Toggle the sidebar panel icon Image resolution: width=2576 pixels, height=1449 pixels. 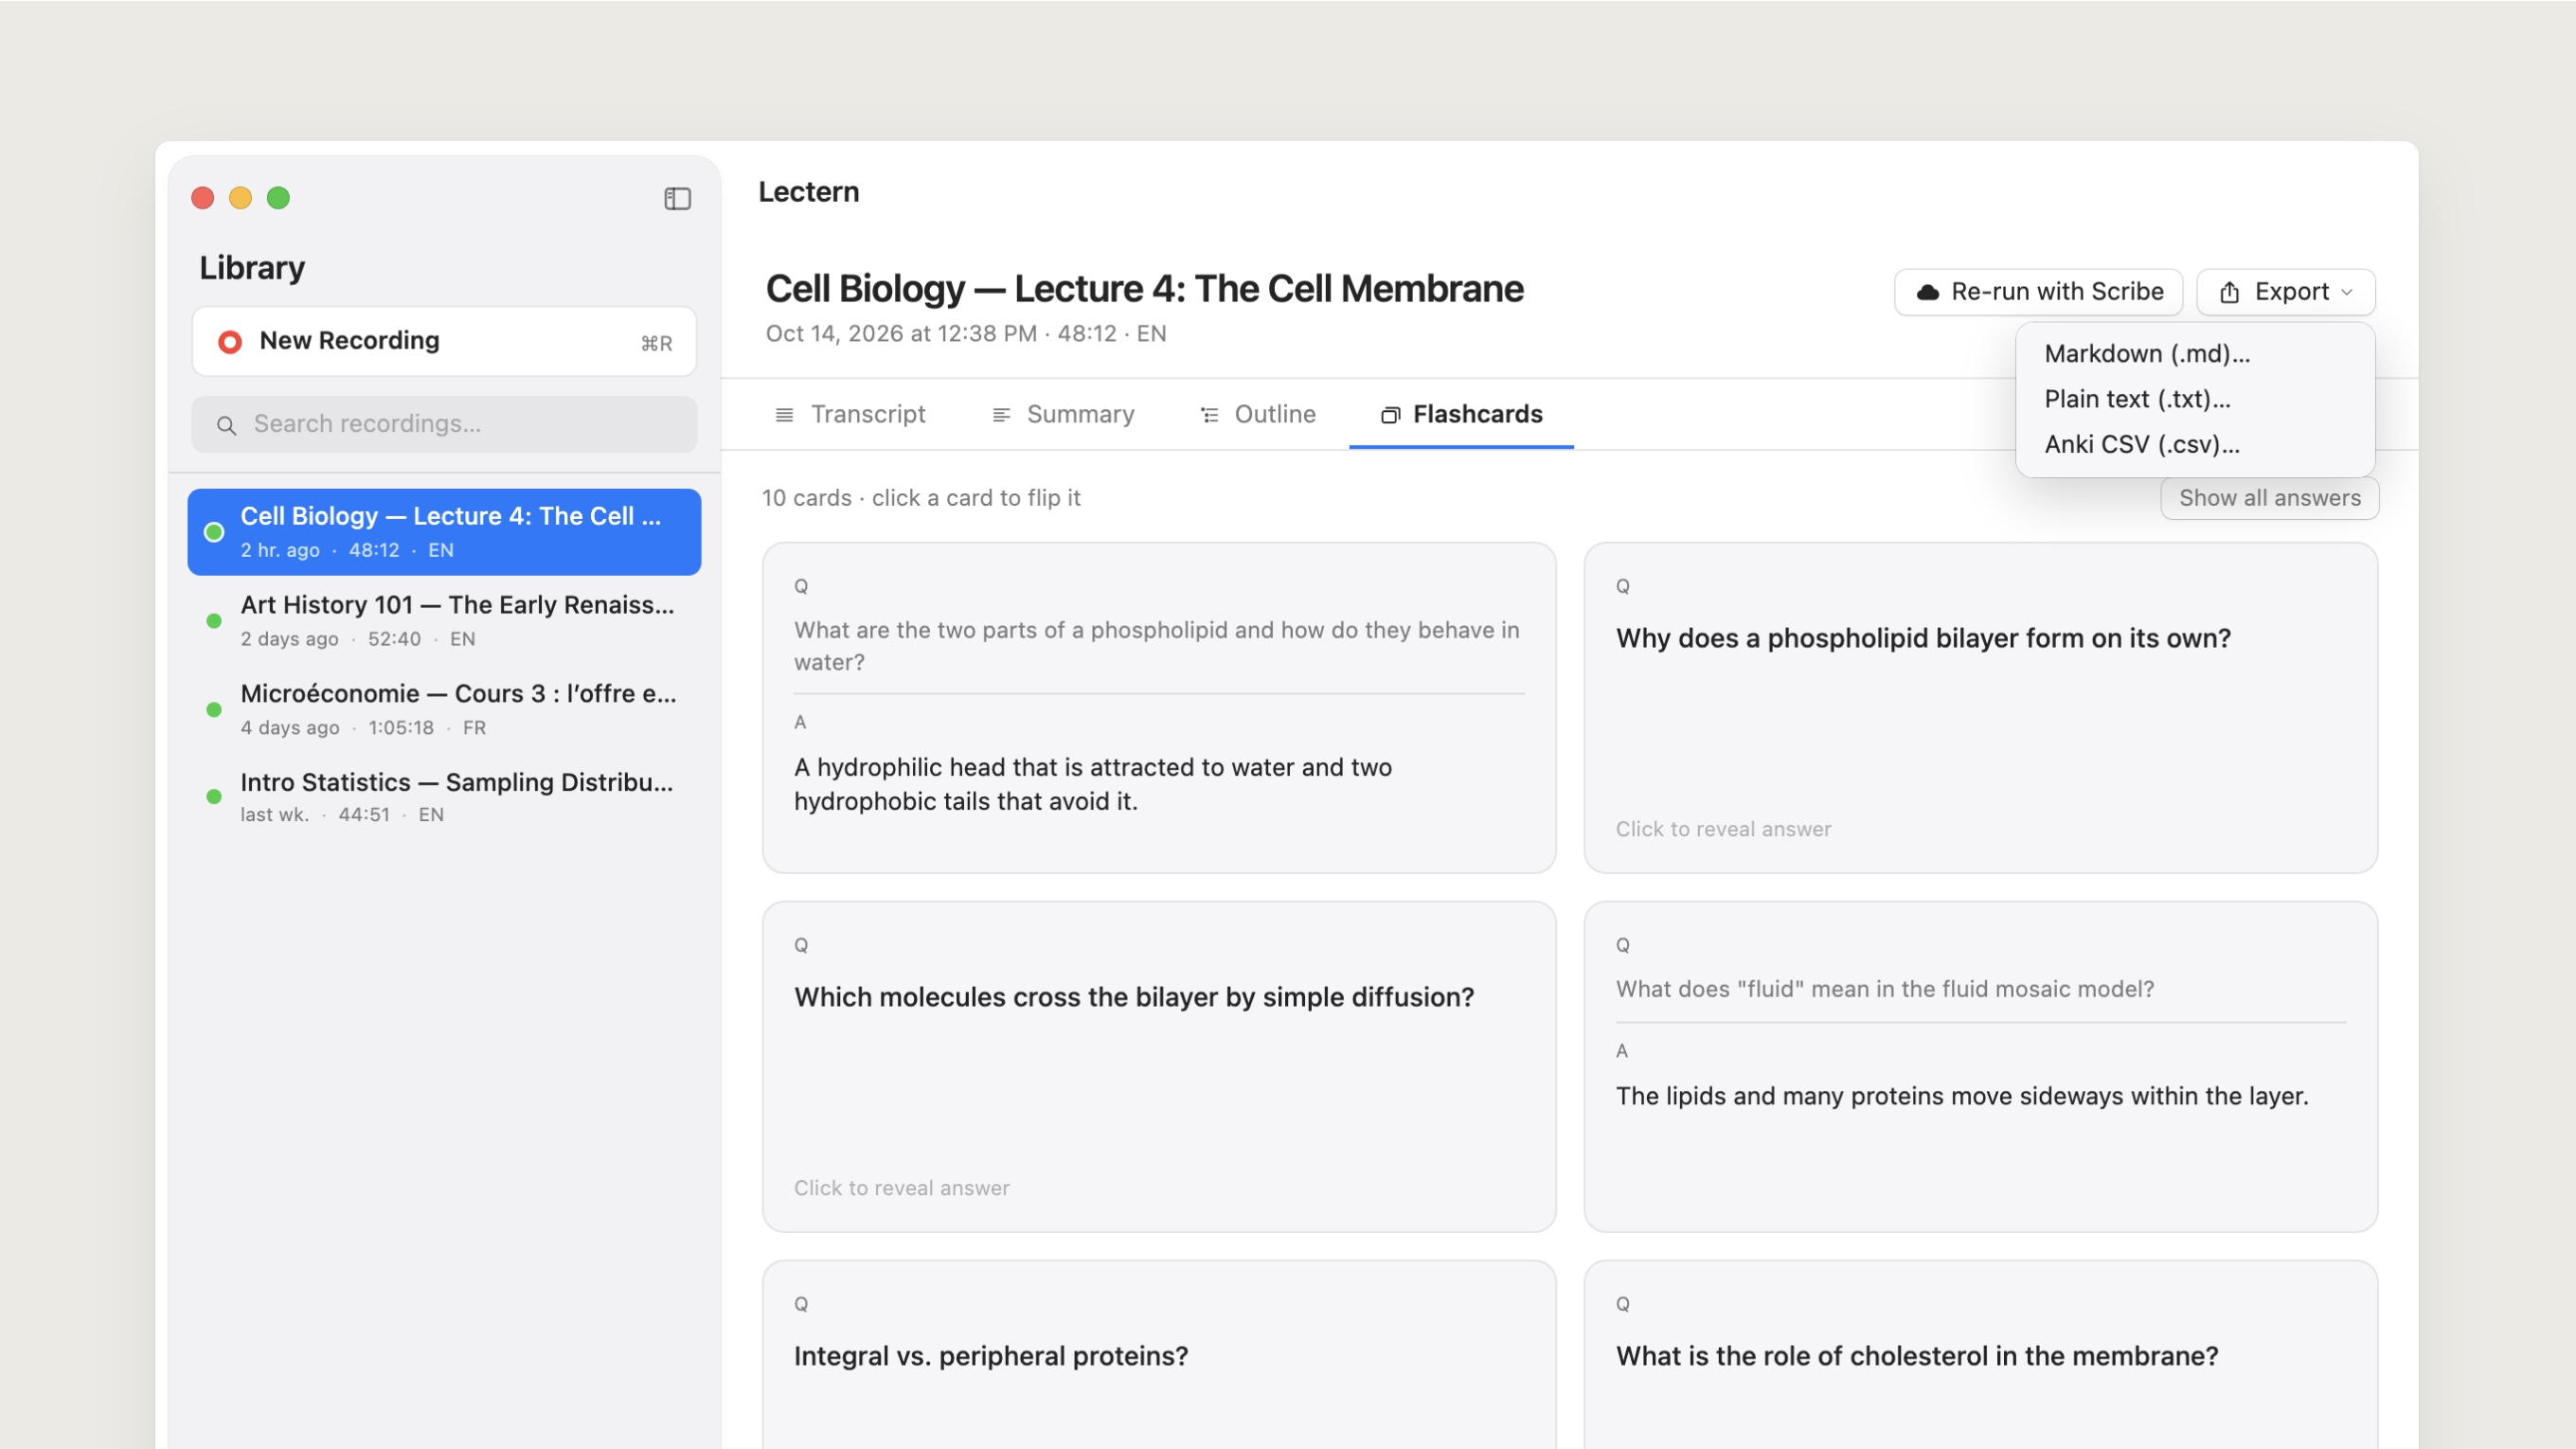pos(677,198)
